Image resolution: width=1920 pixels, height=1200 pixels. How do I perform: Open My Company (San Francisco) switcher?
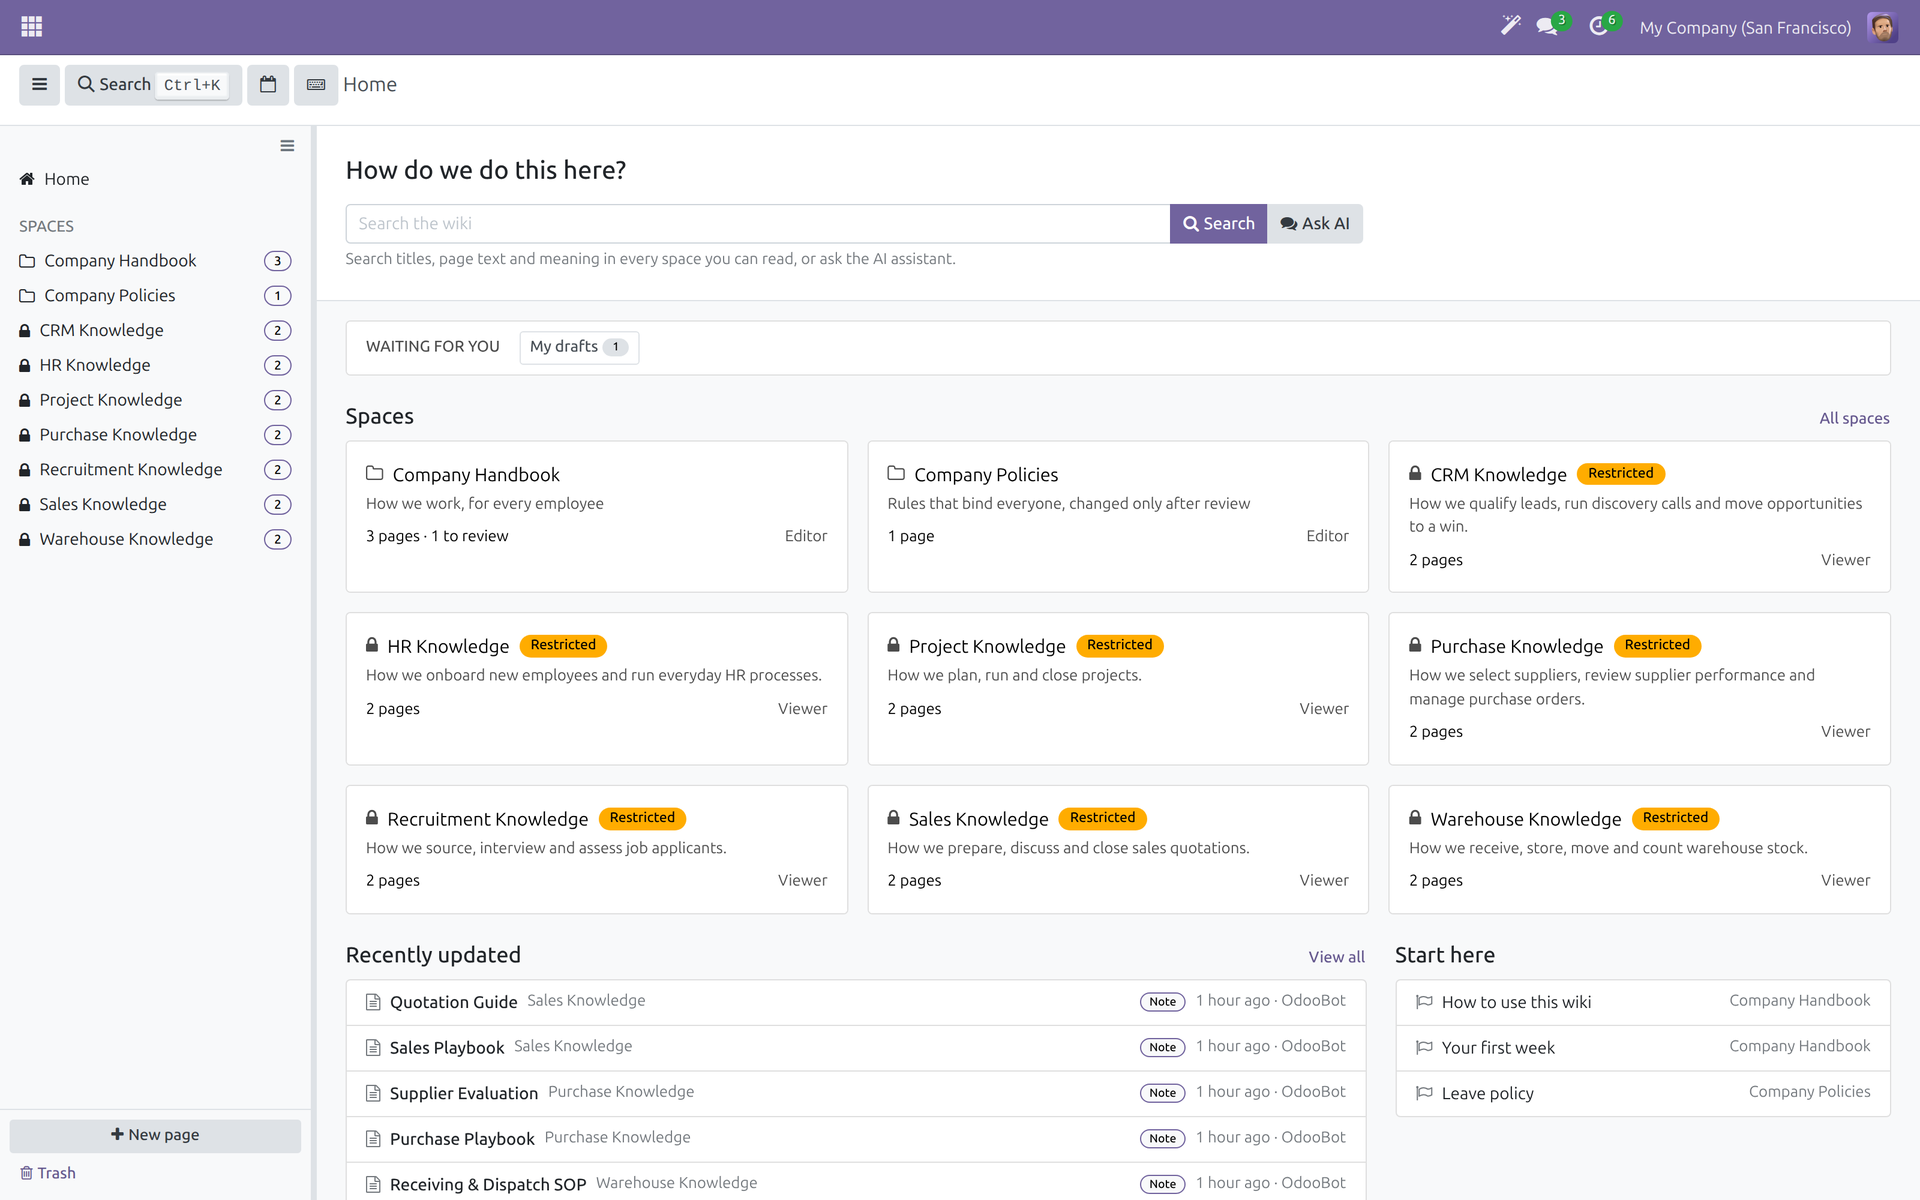[1745, 27]
